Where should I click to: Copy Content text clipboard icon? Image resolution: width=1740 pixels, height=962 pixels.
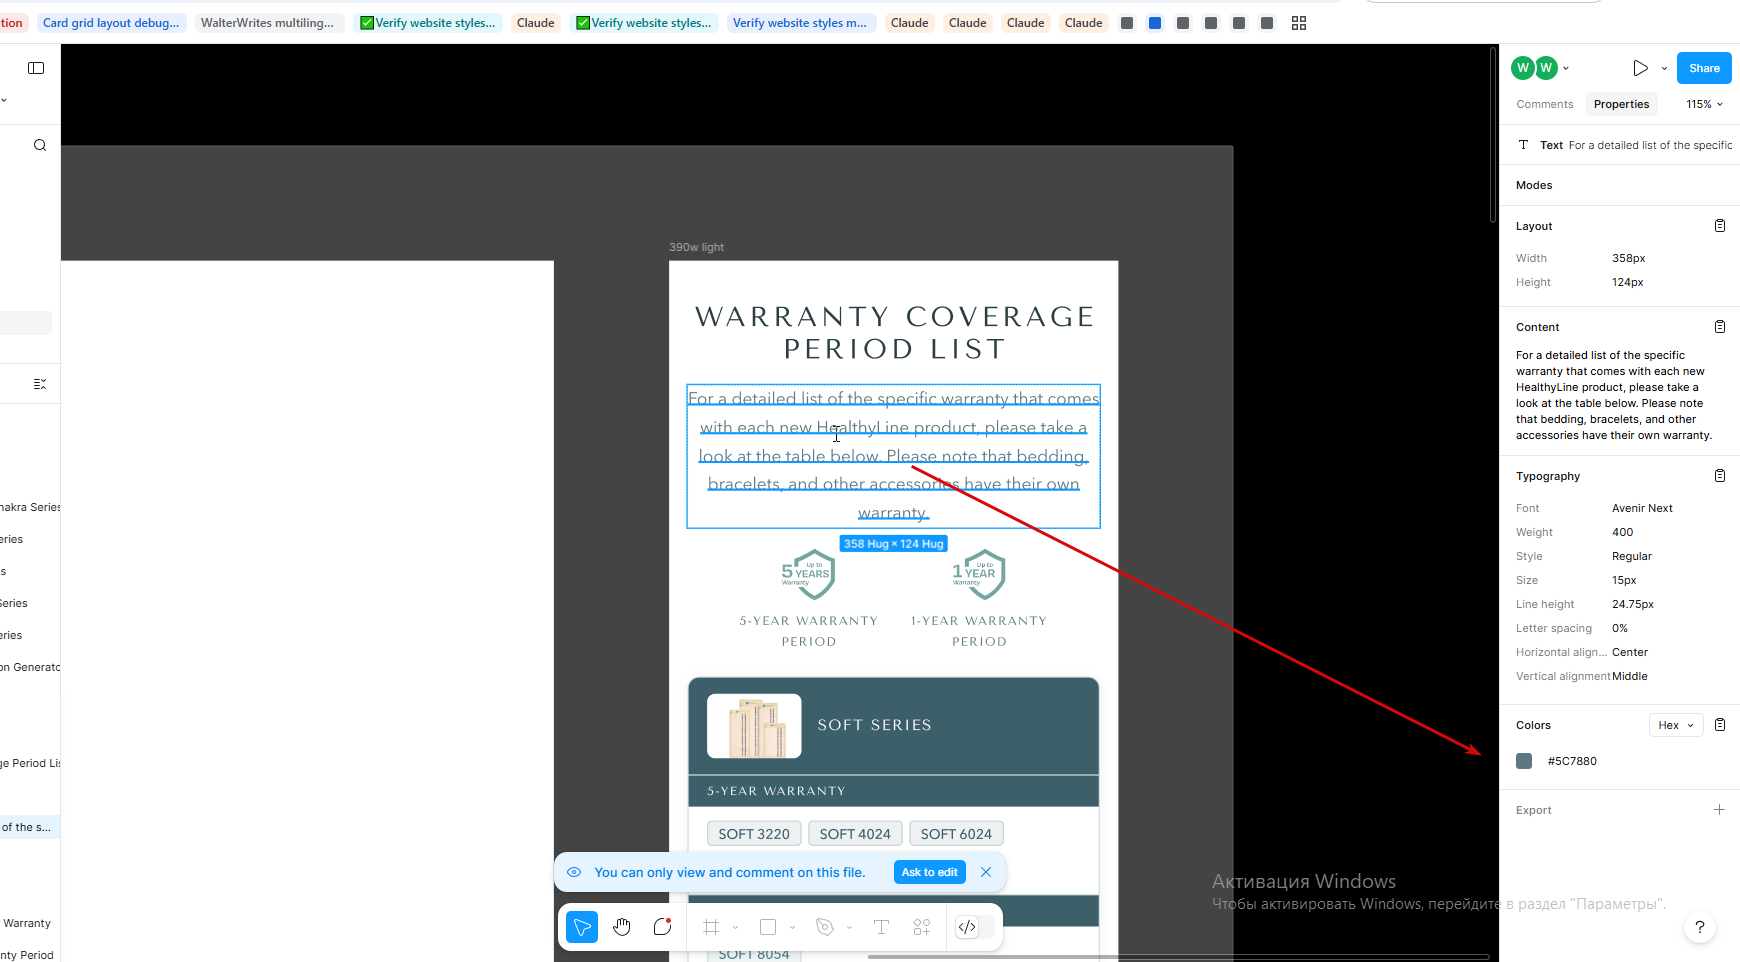[x=1720, y=327]
